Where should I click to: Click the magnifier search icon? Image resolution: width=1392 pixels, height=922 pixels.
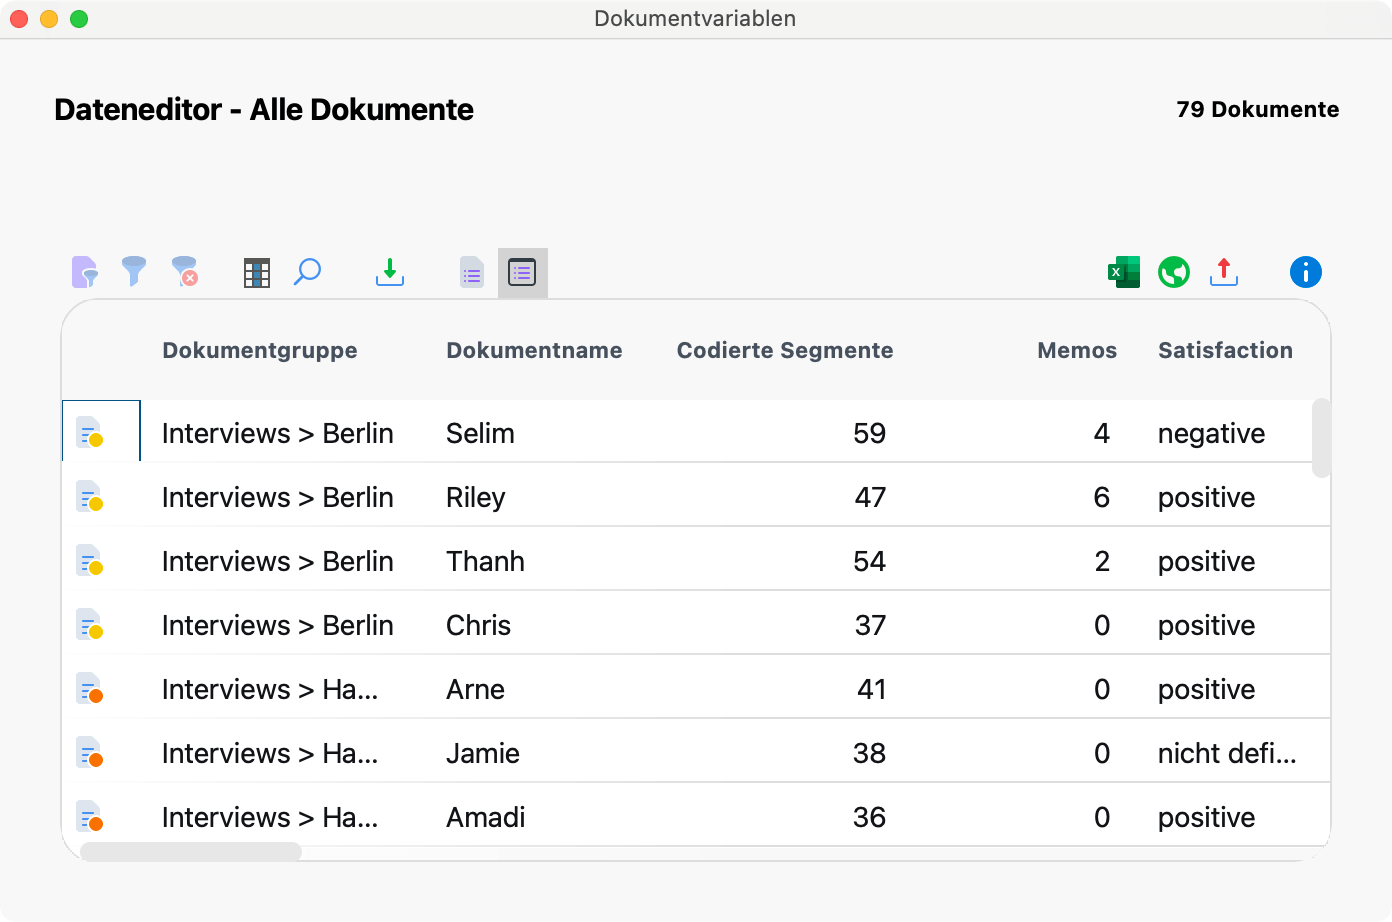(x=308, y=272)
